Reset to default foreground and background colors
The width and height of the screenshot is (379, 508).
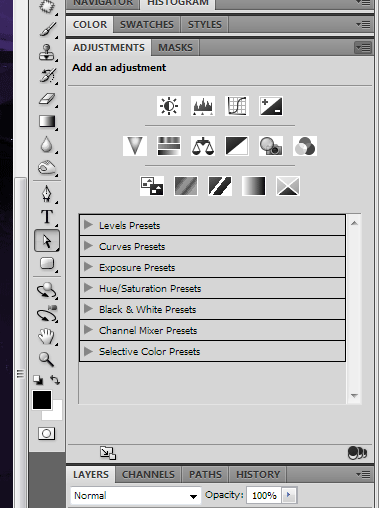(x=38, y=380)
